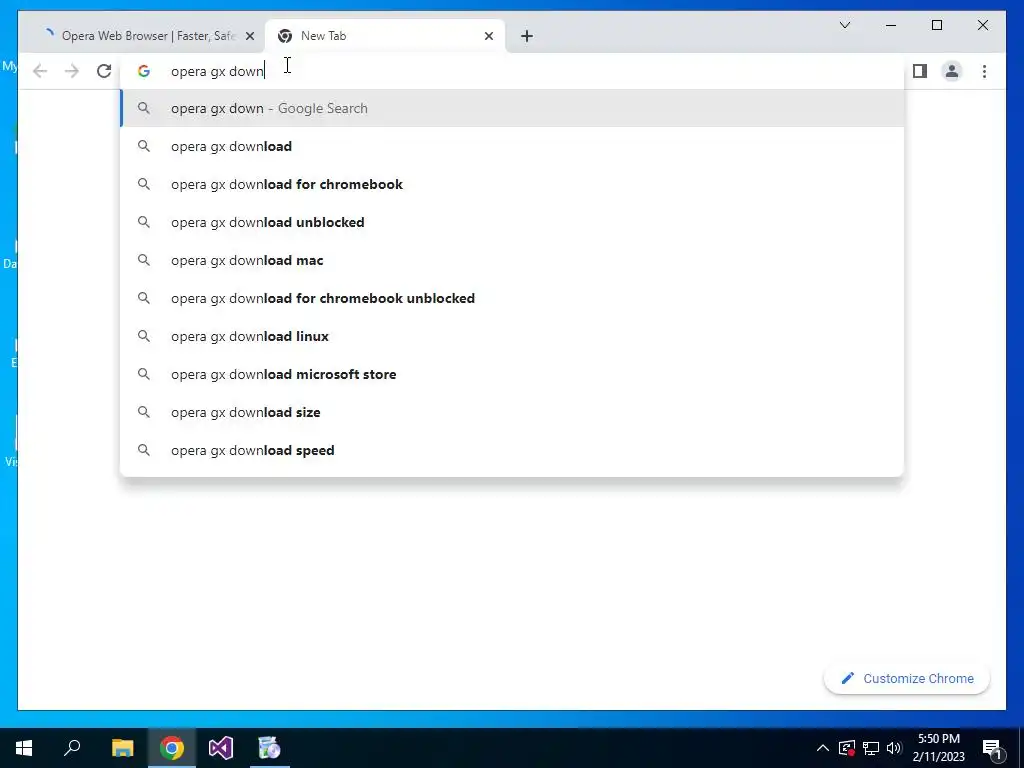This screenshot has height=768, width=1024.
Task: Go back with the back arrow
Action: tap(40, 71)
